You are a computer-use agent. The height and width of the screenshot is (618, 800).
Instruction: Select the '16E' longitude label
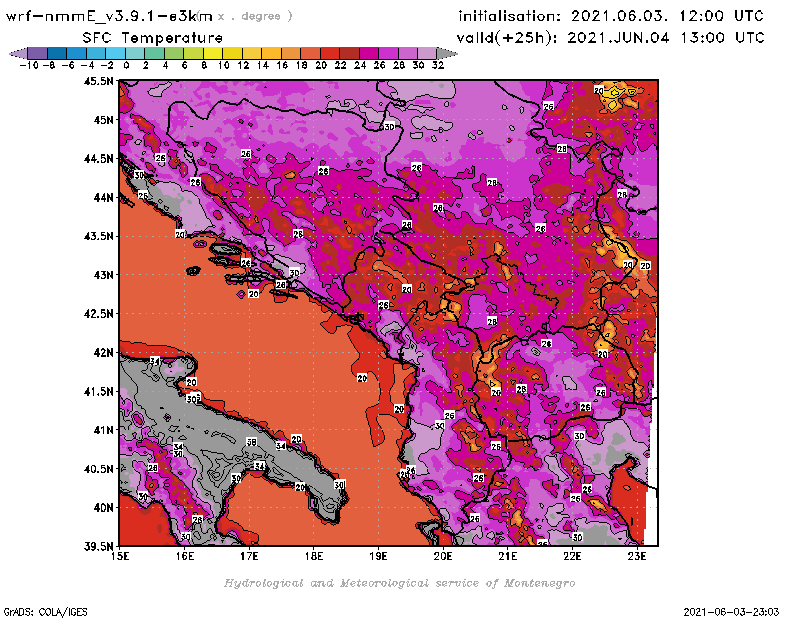[185, 556]
